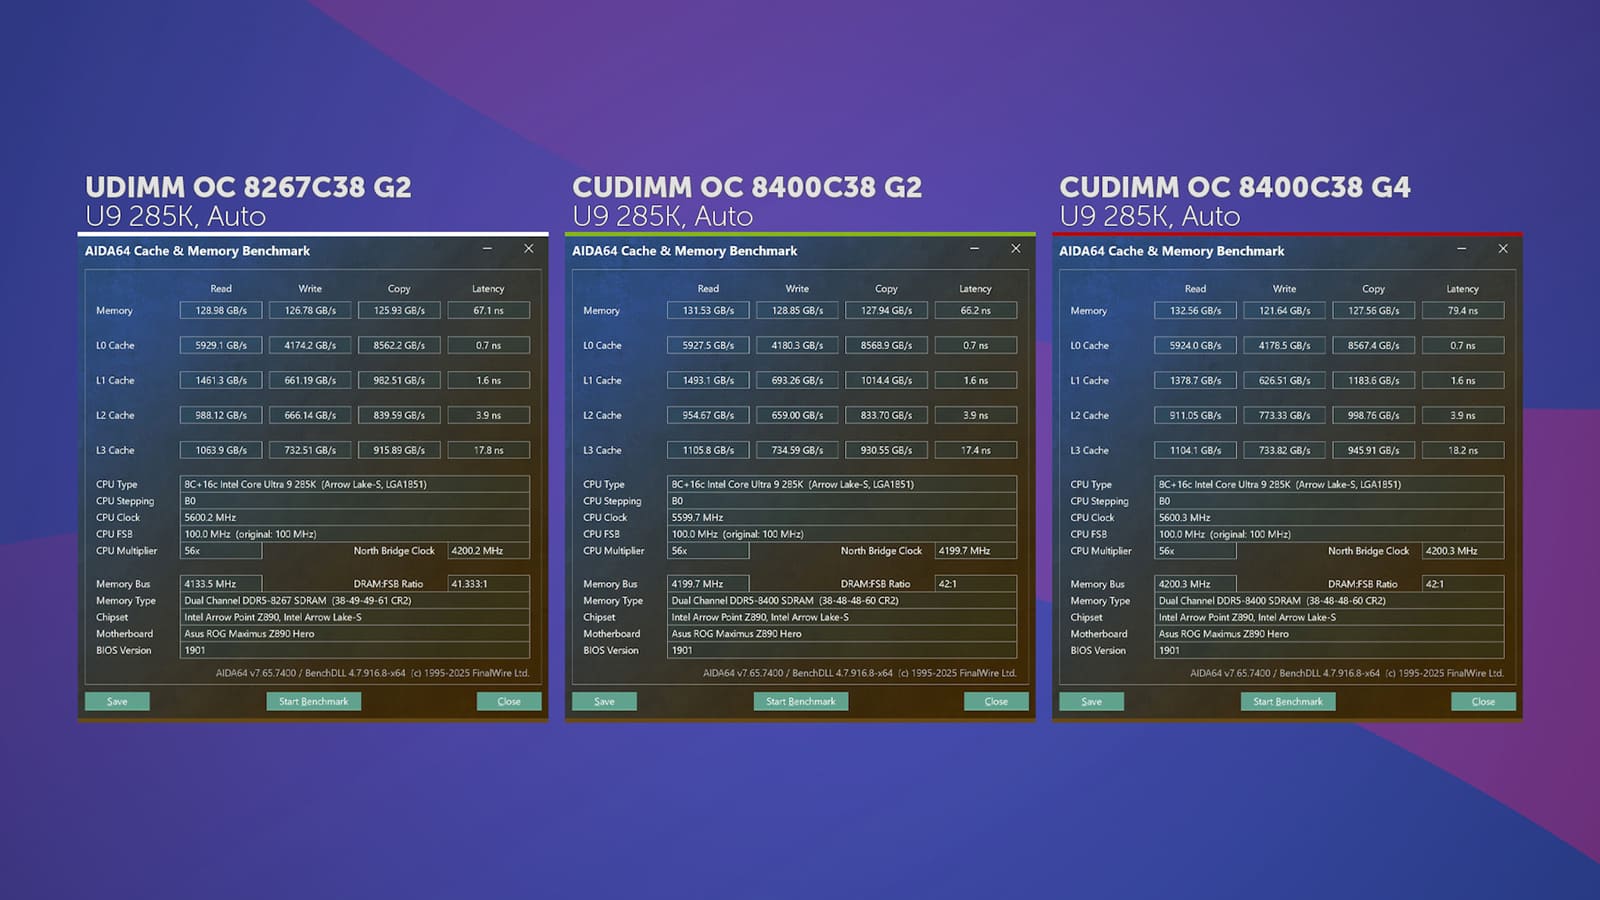The image size is (1600, 900).
Task: Select L0 Cache Read 5929.1 GB/s
Action: (221, 345)
